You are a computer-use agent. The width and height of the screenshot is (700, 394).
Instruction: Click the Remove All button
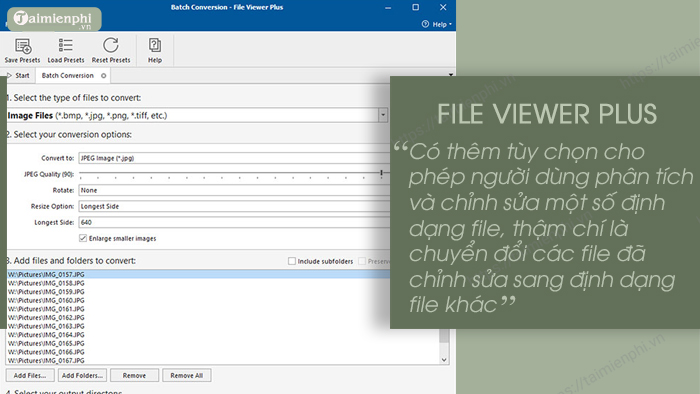tap(187, 375)
